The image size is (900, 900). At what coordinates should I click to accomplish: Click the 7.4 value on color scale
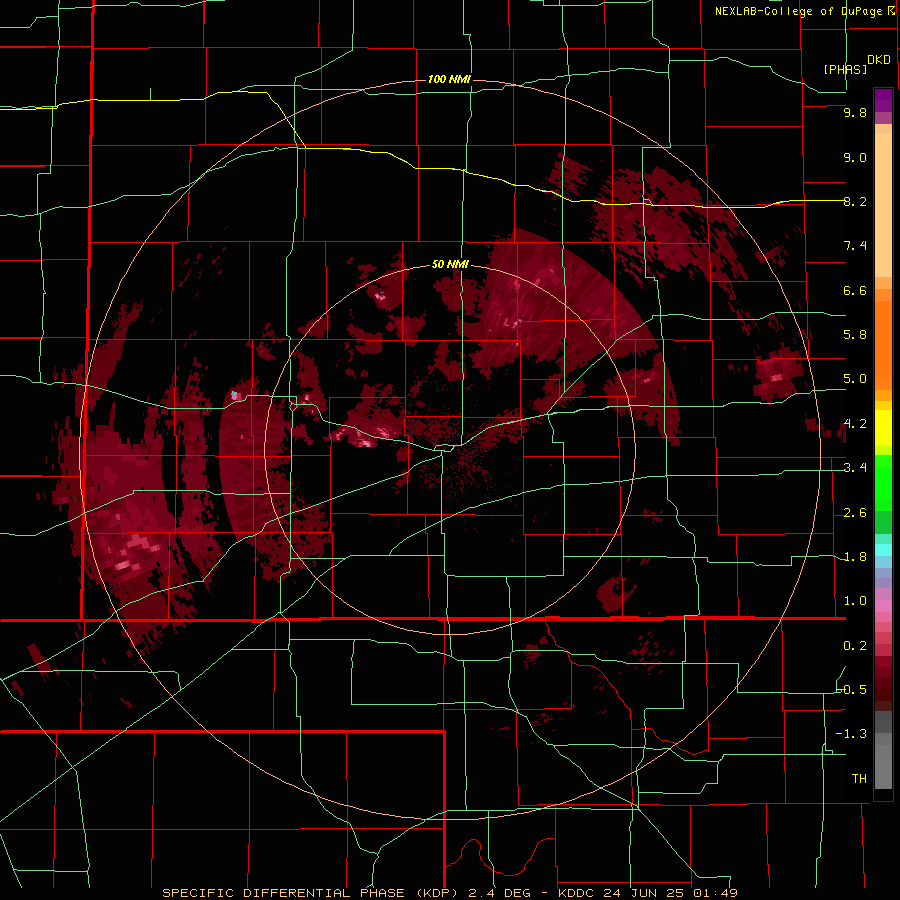click(x=855, y=246)
